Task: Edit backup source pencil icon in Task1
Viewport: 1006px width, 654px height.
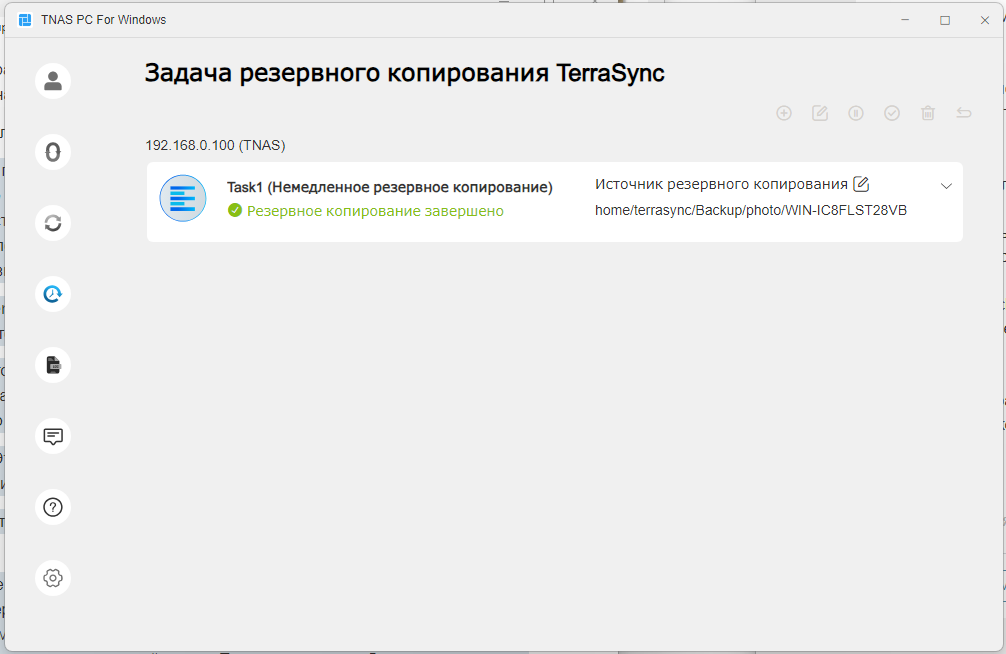Action: (861, 184)
